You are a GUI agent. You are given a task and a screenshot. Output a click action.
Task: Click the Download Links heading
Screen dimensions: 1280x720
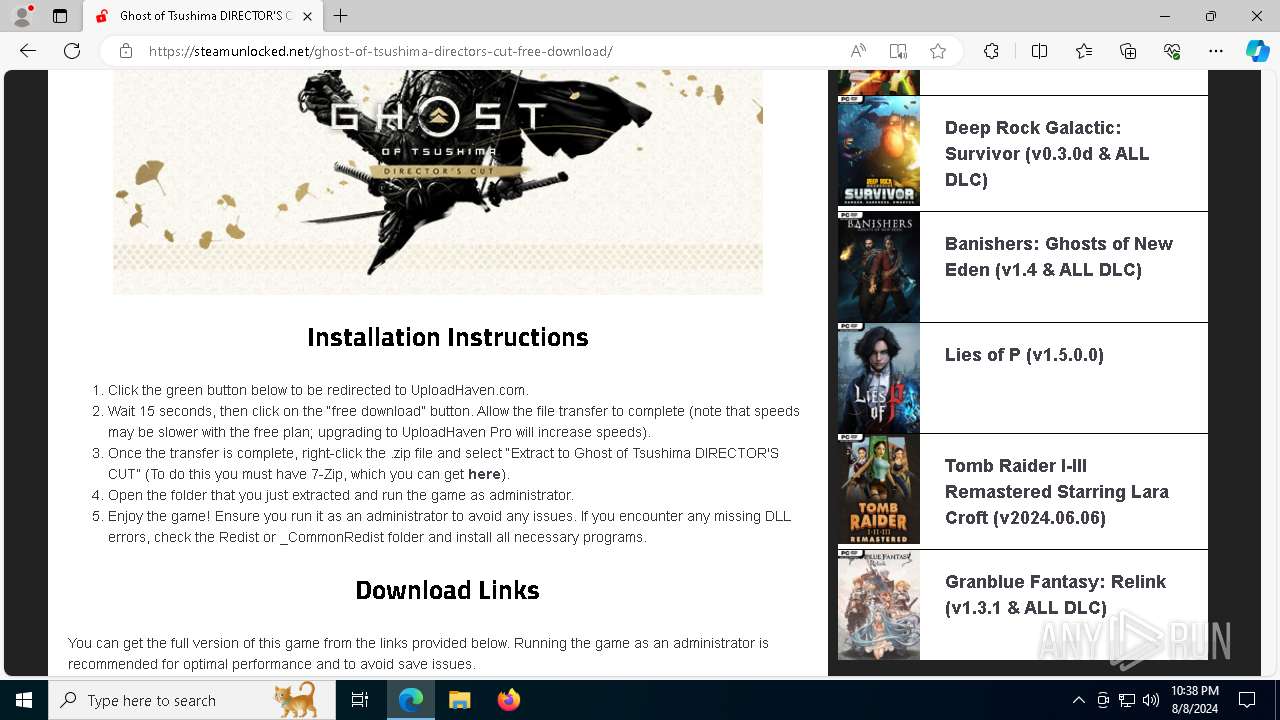(x=447, y=591)
